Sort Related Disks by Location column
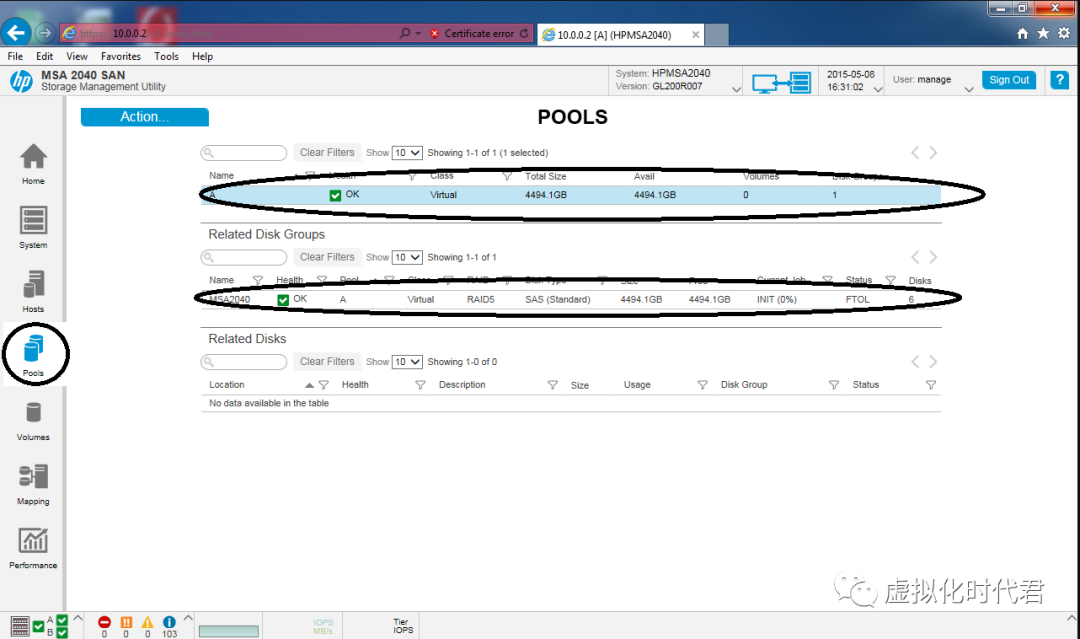Viewport: 1080px width, 639px height. coord(227,385)
